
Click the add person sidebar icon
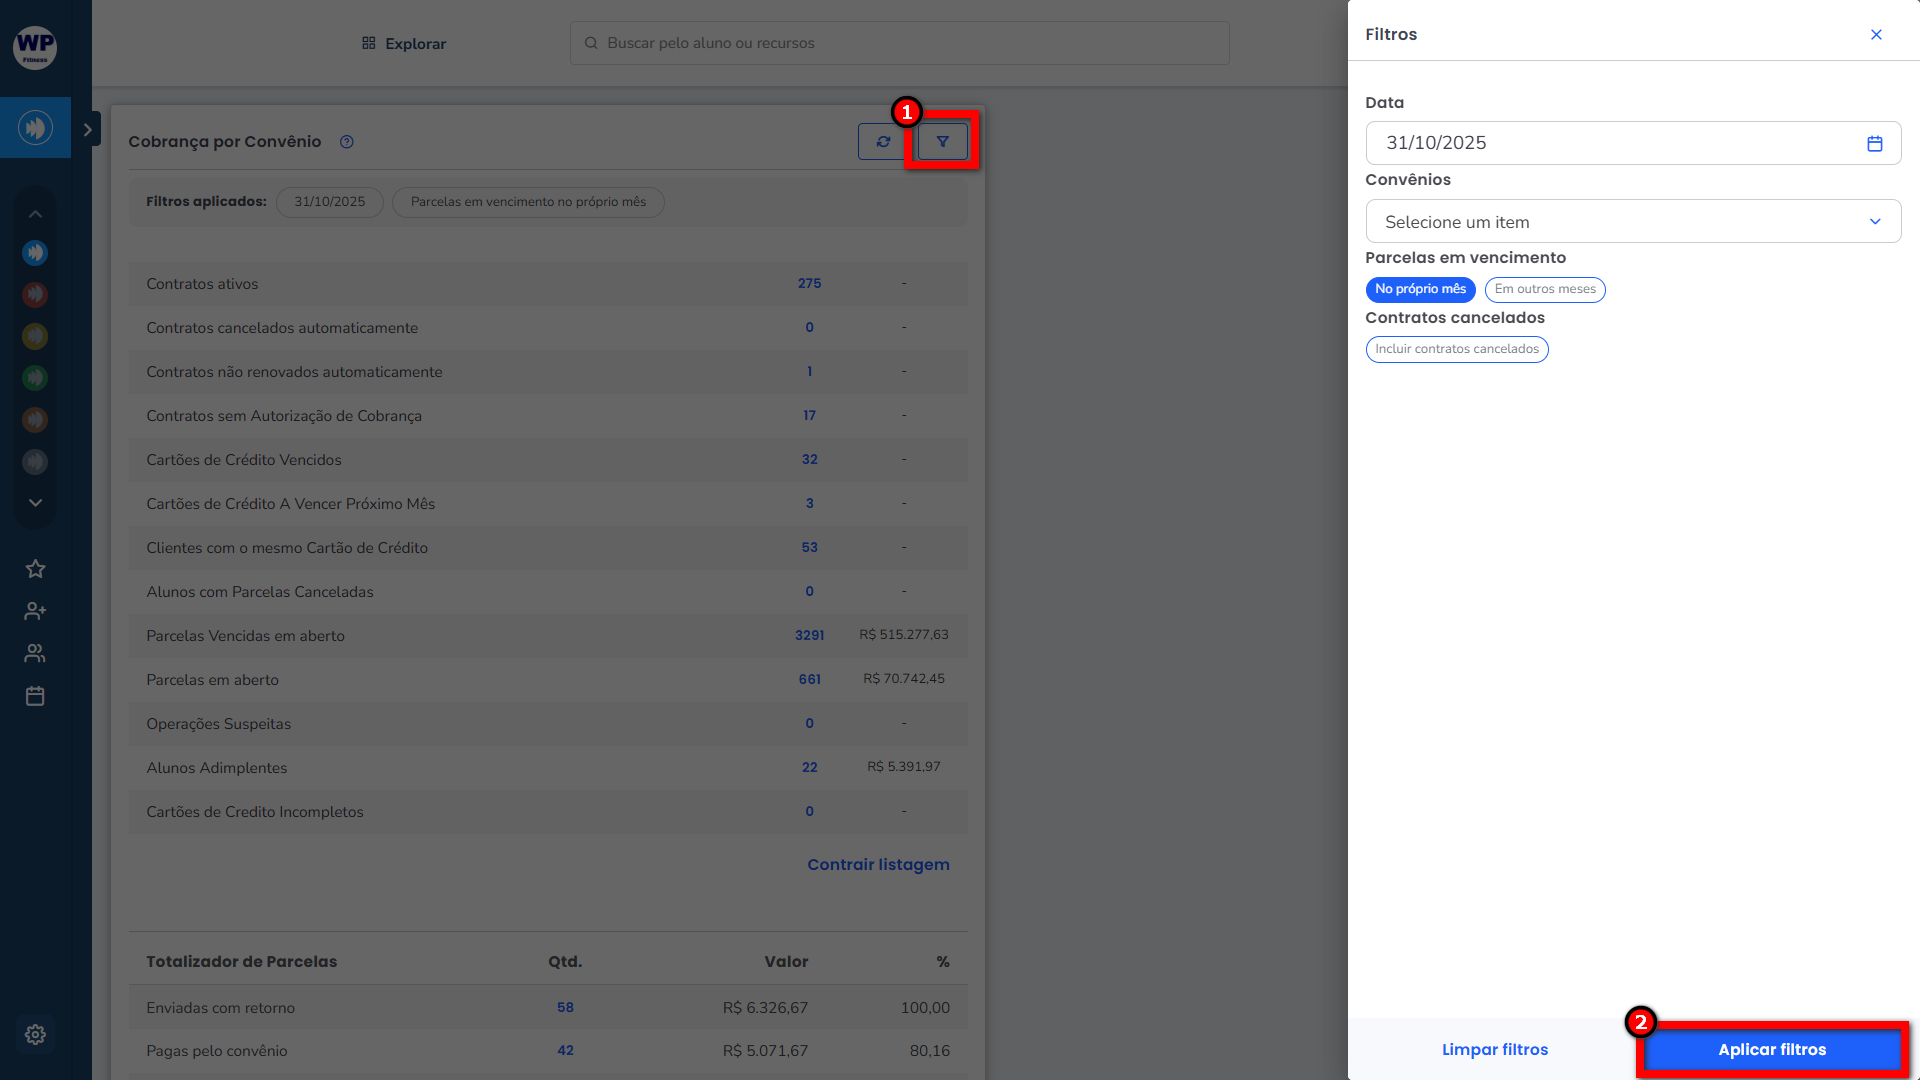tap(35, 611)
